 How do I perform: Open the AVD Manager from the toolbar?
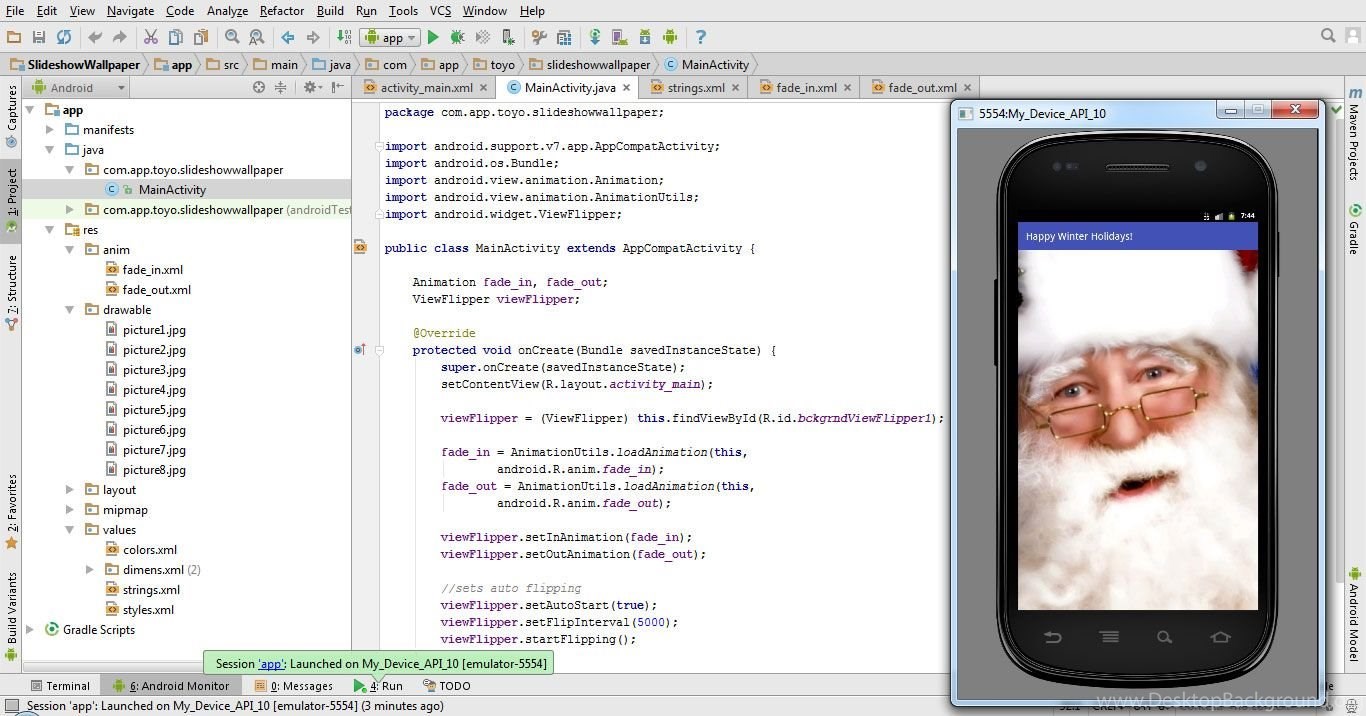click(x=620, y=37)
